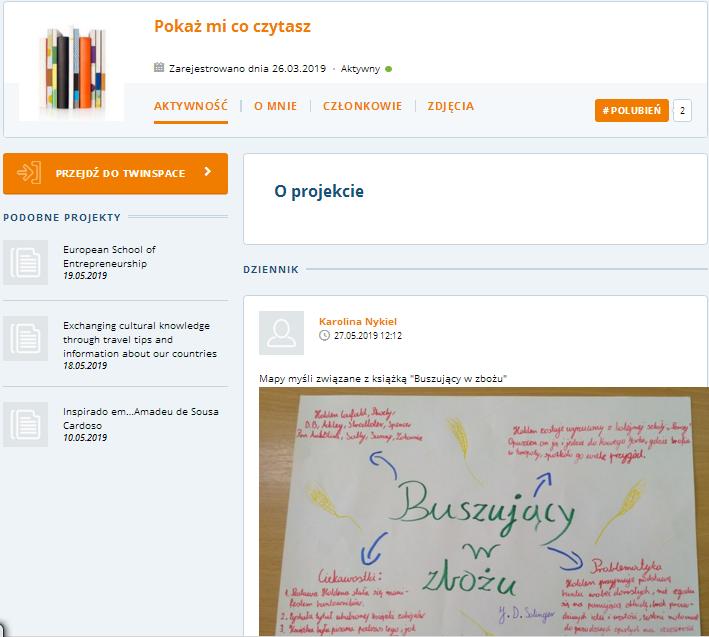Click the green Aktywny status dot
The height and width of the screenshot is (637, 709).
[388, 69]
